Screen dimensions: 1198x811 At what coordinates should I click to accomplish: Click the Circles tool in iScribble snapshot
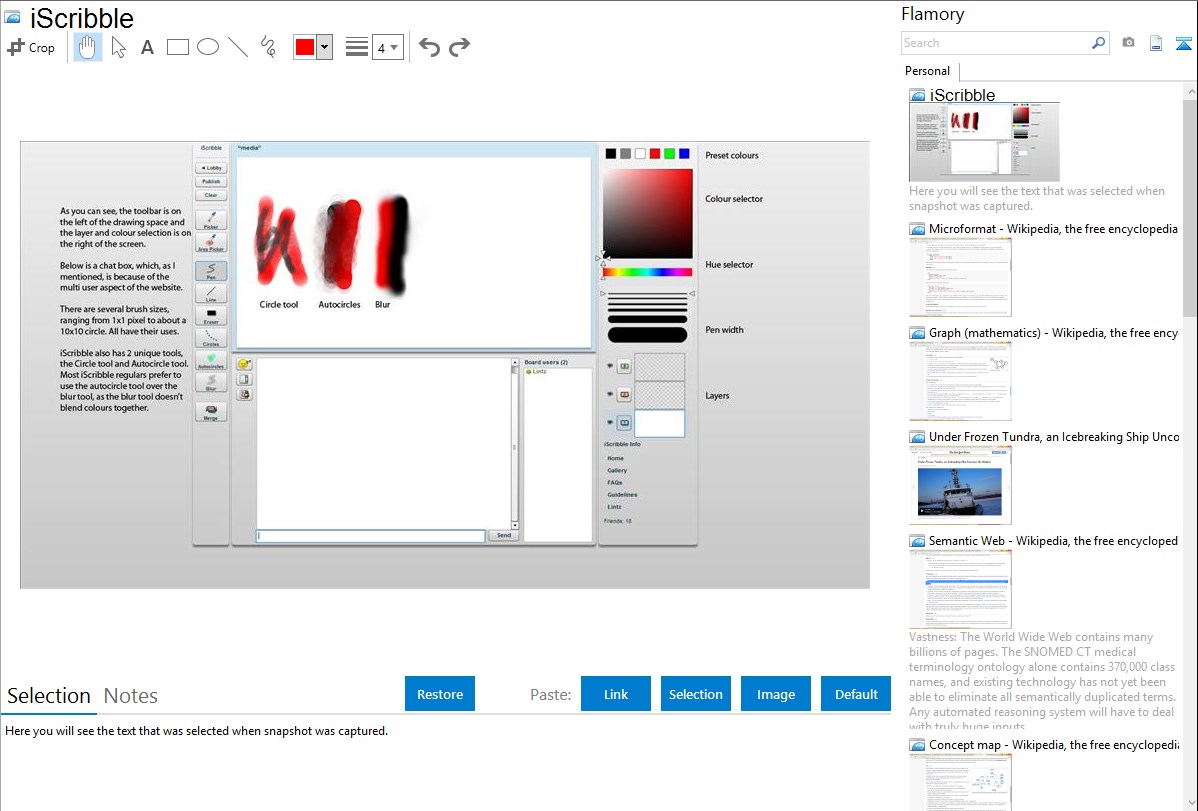coord(211,337)
